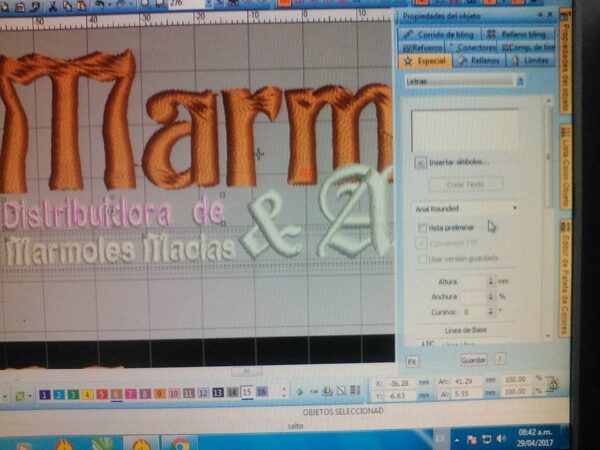Select color swatch 1
This screenshot has height=450, width=600.
point(45,395)
